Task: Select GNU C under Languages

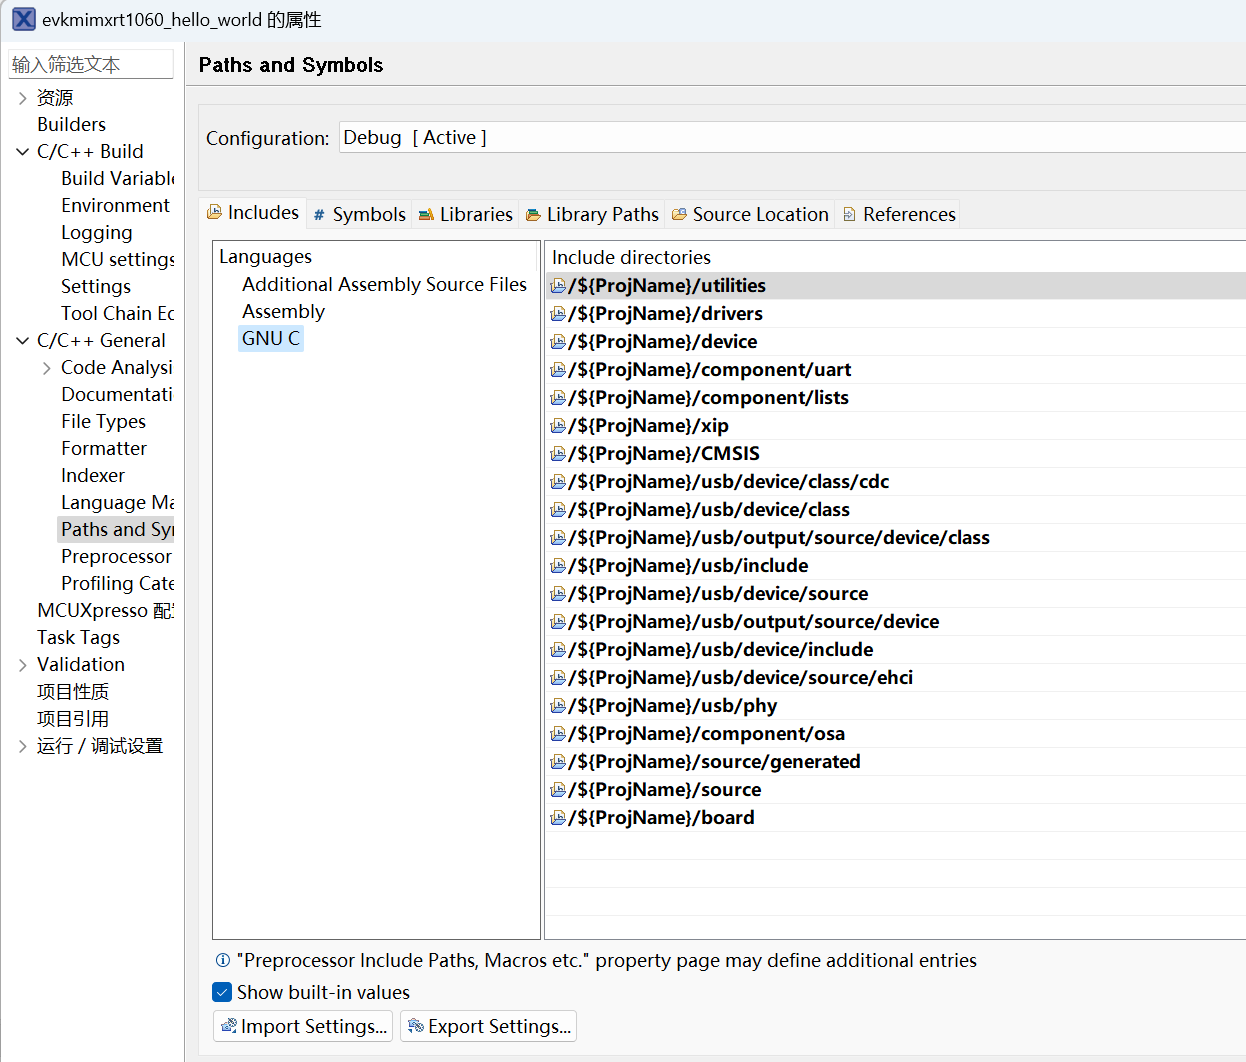Action: pyautogui.click(x=270, y=338)
